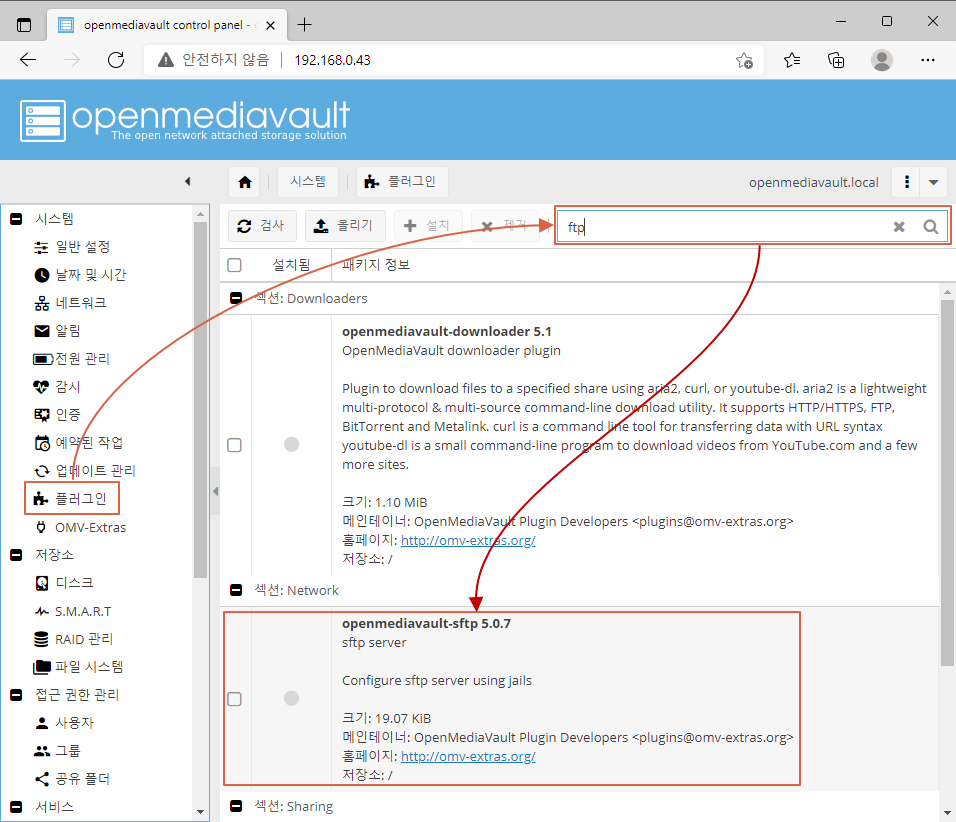The image size is (956, 822).
Task: Open browser favorites list icon
Action: point(792,60)
